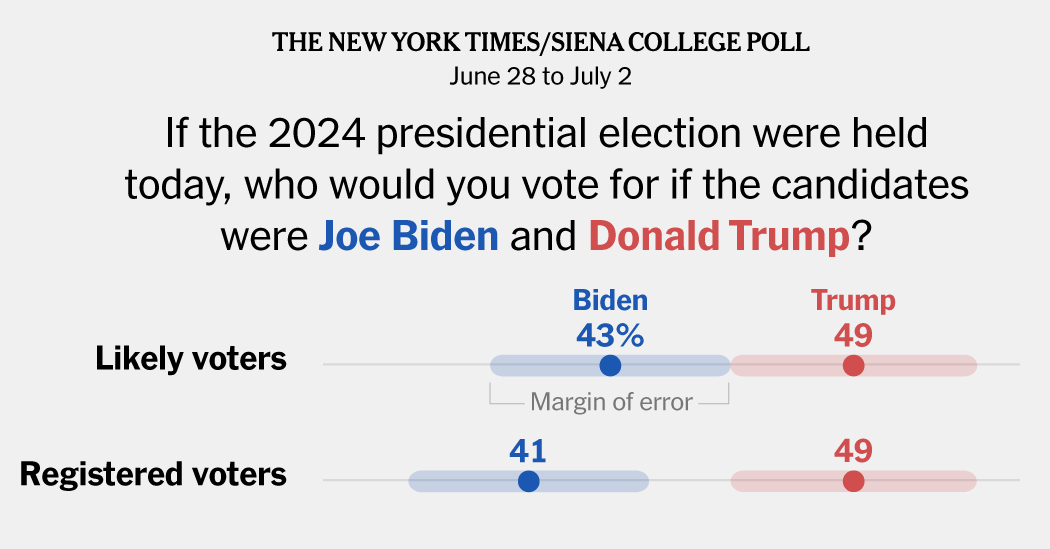Click the red Trump dot for registered voters

pyautogui.click(x=853, y=481)
